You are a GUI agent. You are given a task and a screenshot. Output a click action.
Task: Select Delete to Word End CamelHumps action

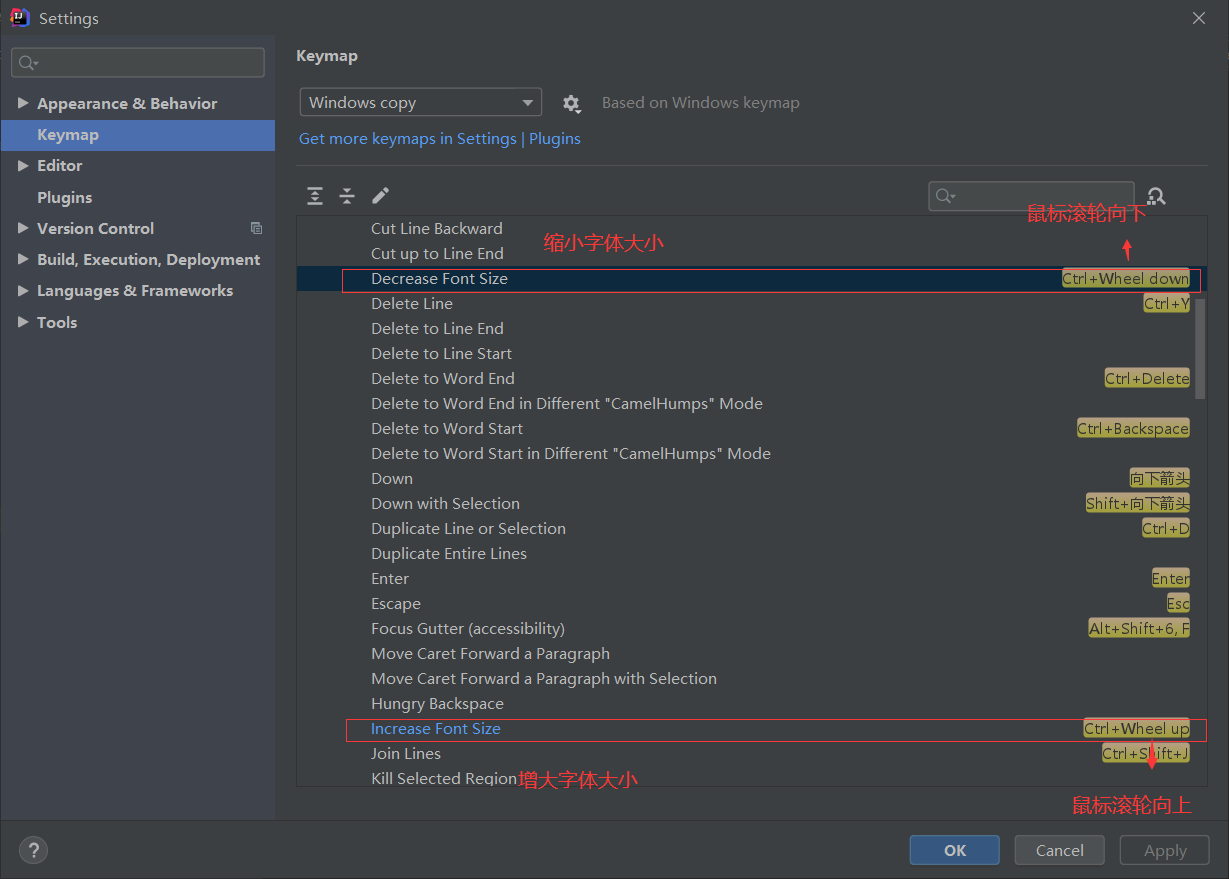[x=746, y=404]
